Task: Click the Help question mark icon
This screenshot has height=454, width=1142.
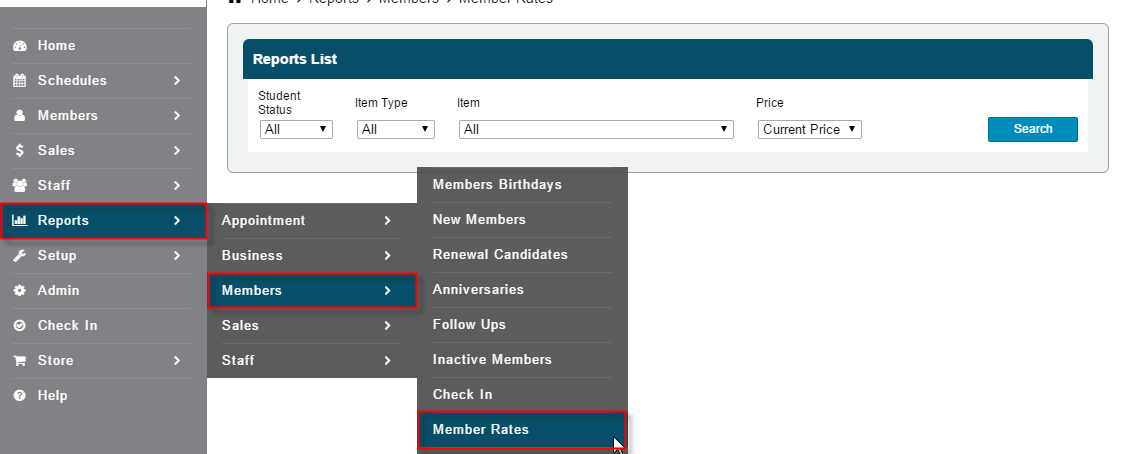Action: pos(19,396)
